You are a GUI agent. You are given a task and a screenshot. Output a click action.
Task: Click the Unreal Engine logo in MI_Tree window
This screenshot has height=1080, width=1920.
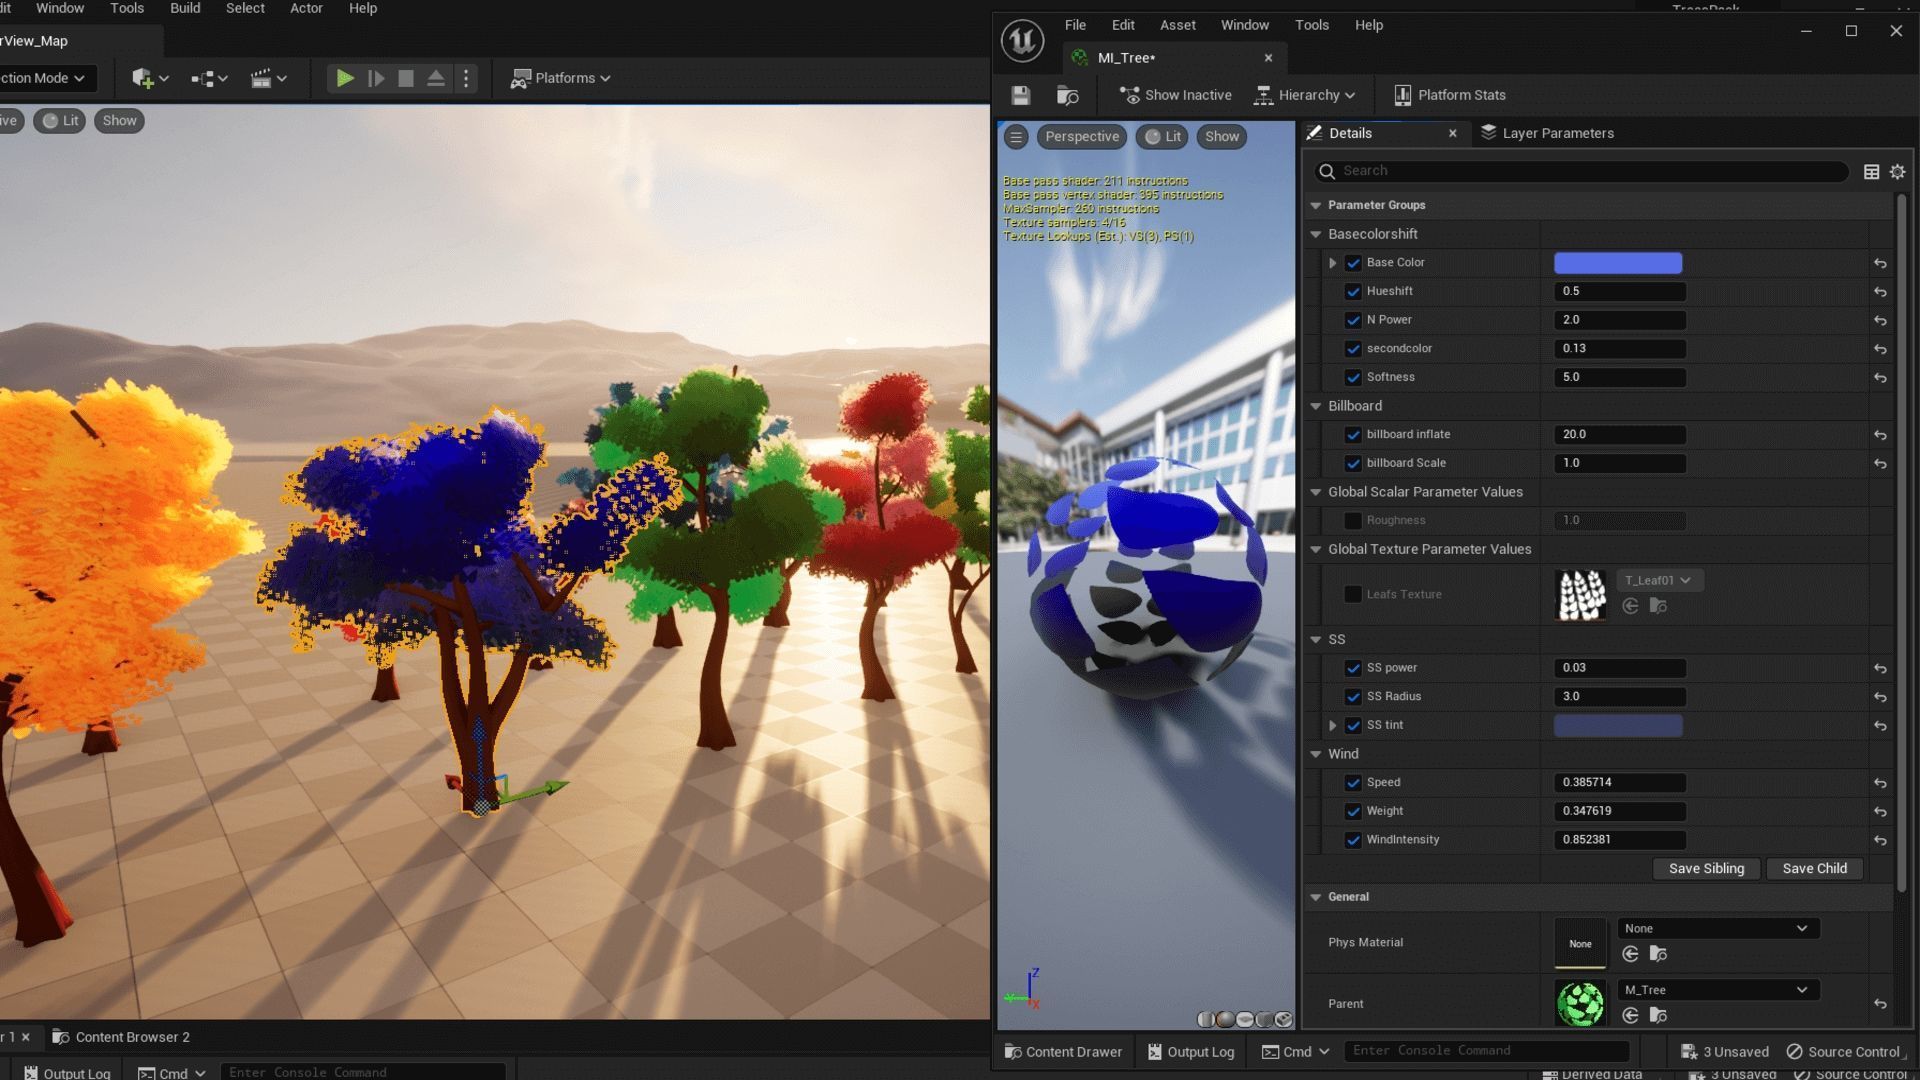[1022, 41]
